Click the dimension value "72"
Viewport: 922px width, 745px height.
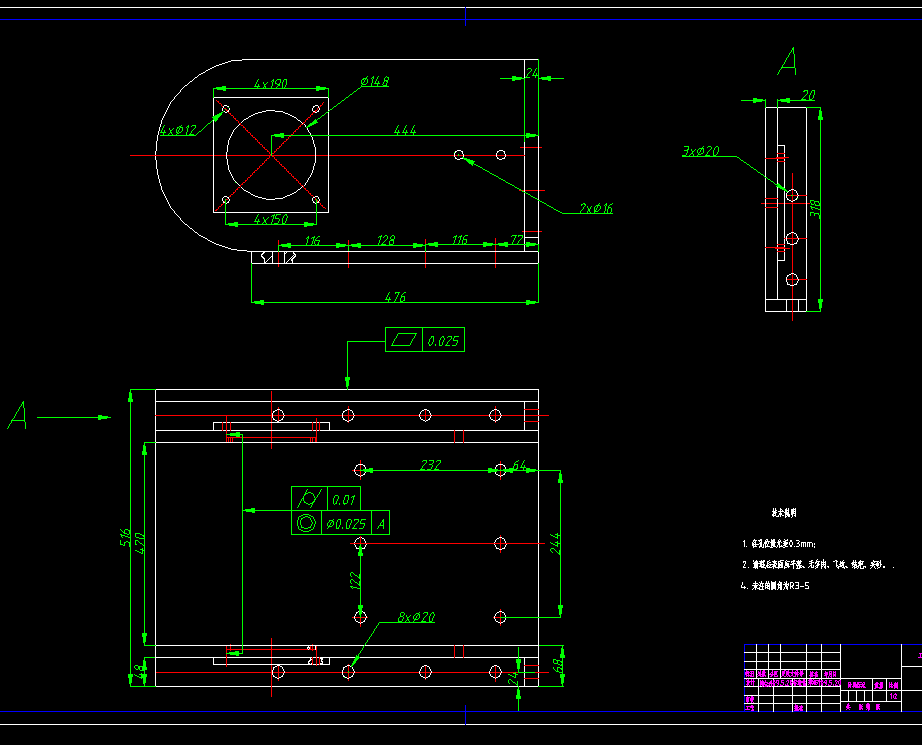(x=517, y=239)
